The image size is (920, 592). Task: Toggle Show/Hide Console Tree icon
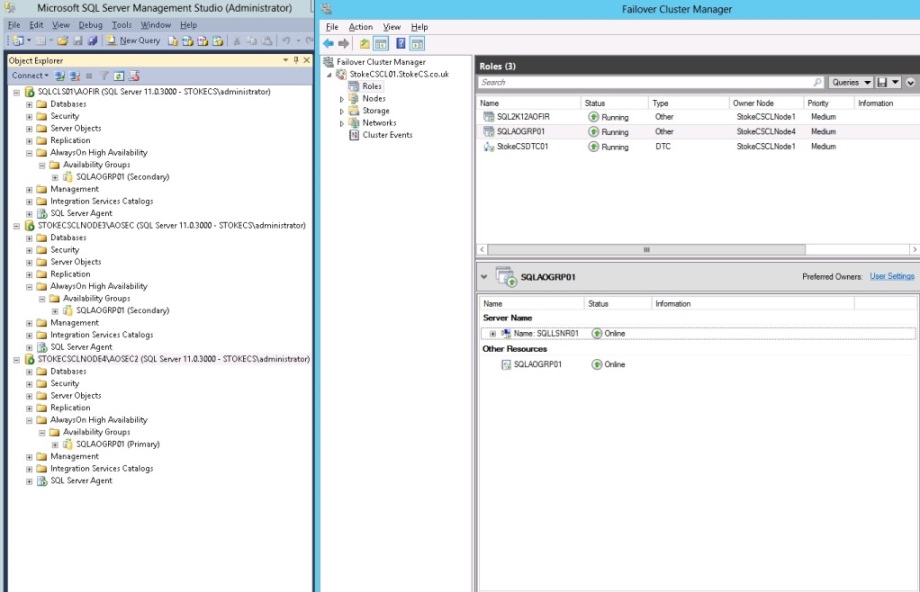[x=381, y=43]
